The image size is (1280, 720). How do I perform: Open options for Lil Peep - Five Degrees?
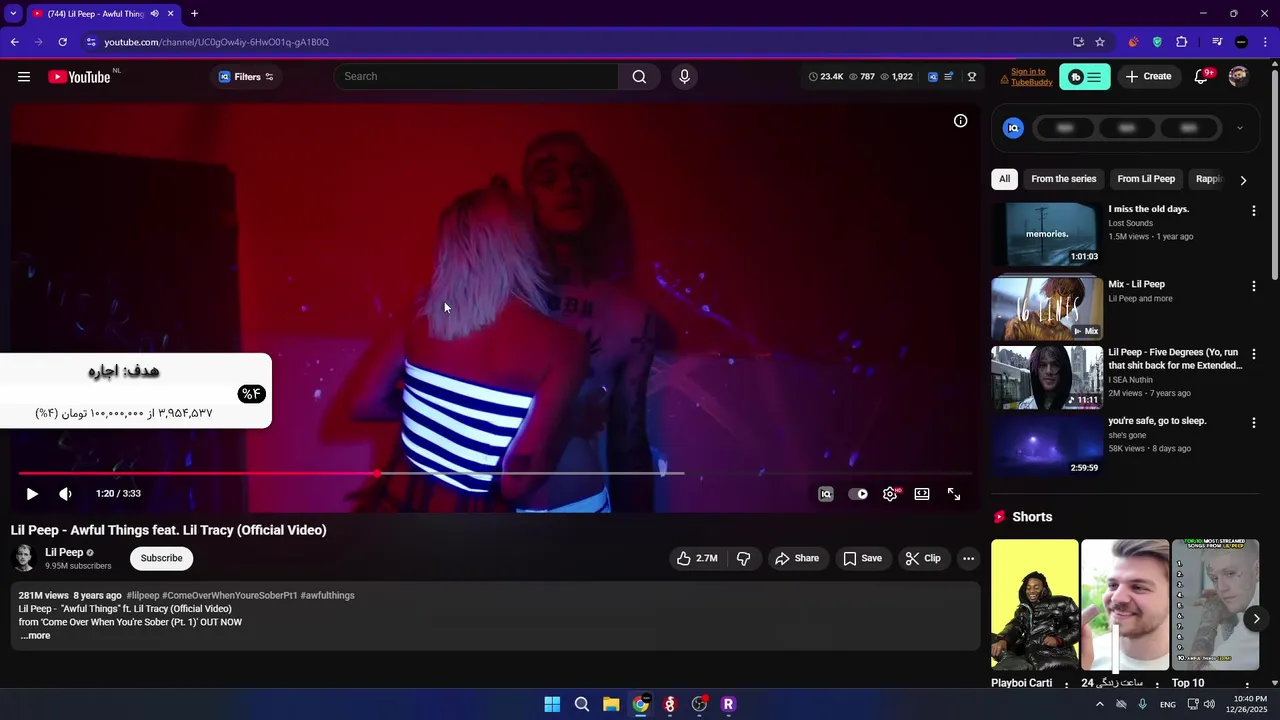pos(1253,354)
